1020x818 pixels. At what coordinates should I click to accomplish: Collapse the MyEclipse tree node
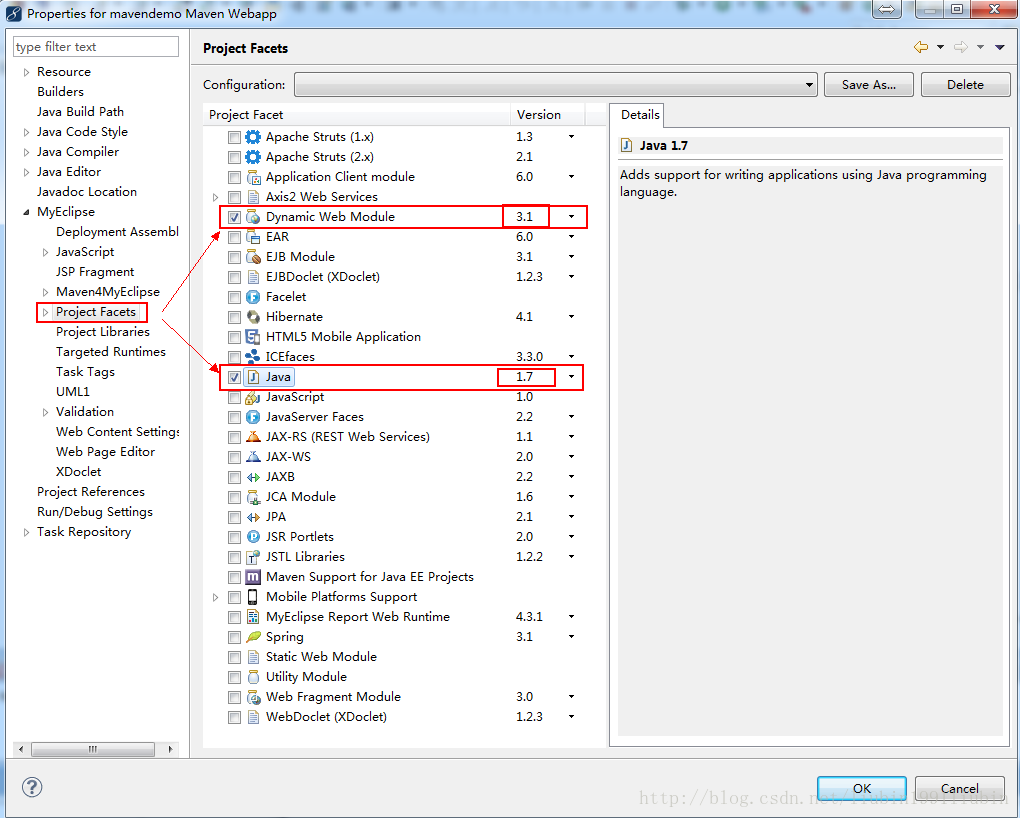click(x=26, y=212)
